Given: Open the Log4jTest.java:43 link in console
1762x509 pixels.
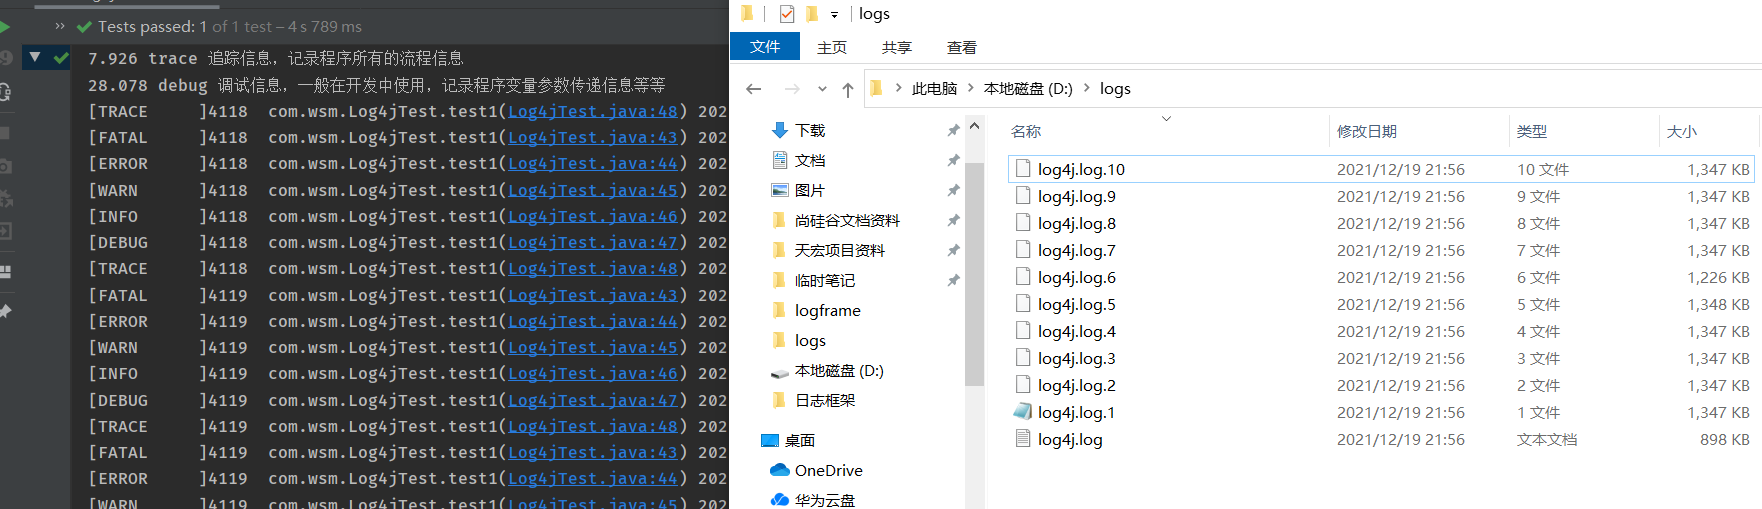Looking at the screenshot, I should pyautogui.click(x=592, y=138).
